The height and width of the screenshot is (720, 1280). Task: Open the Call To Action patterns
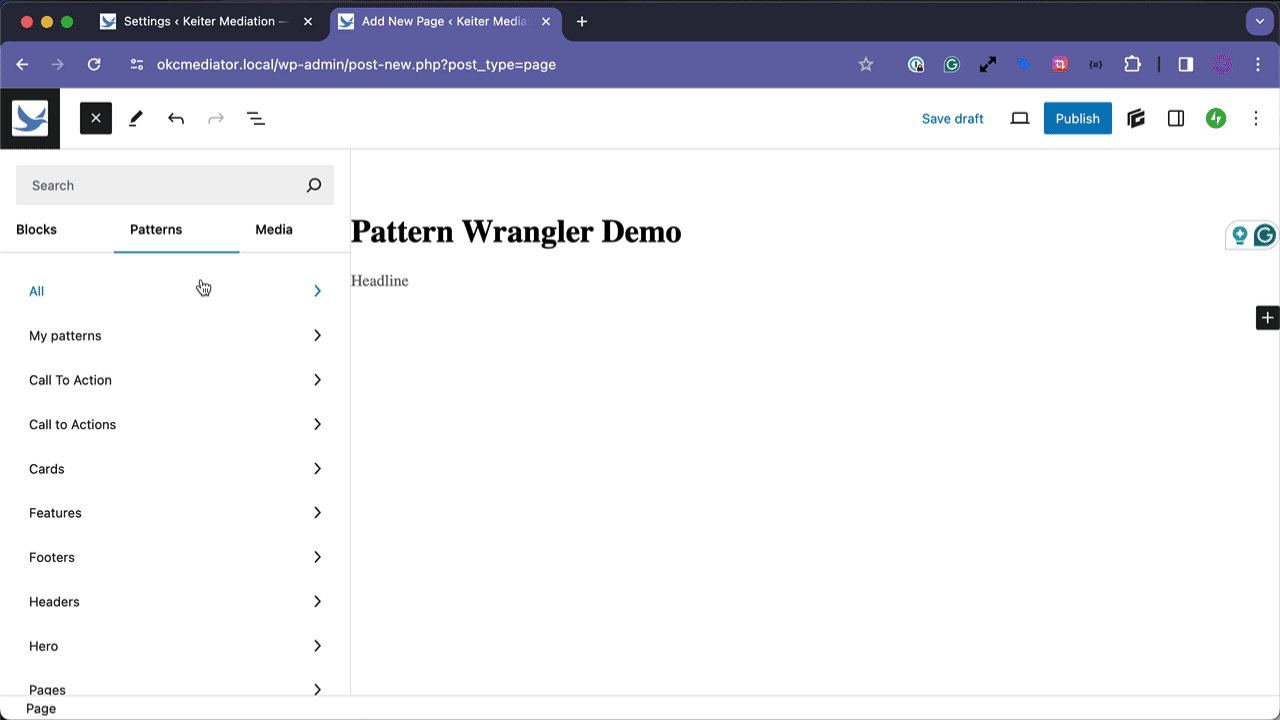pyautogui.click(x=175, y=380)
